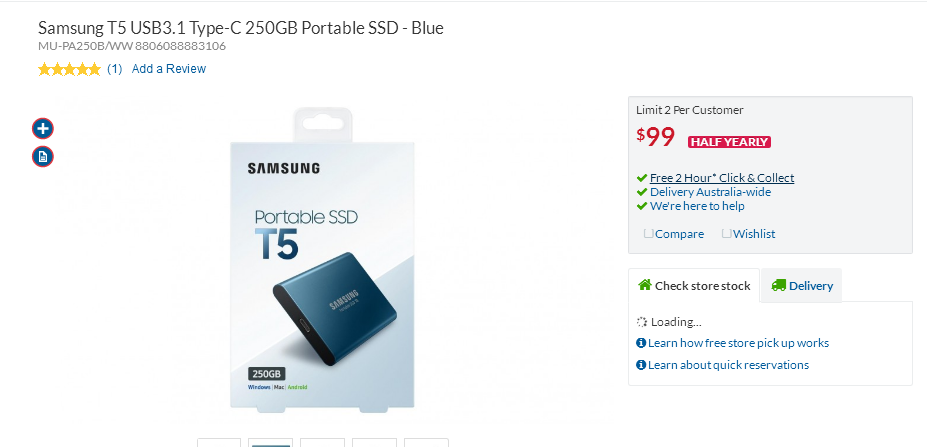This screenshot has height=447, width=927.
Task: Click the gold star rating icons
Action: point(69,69)
